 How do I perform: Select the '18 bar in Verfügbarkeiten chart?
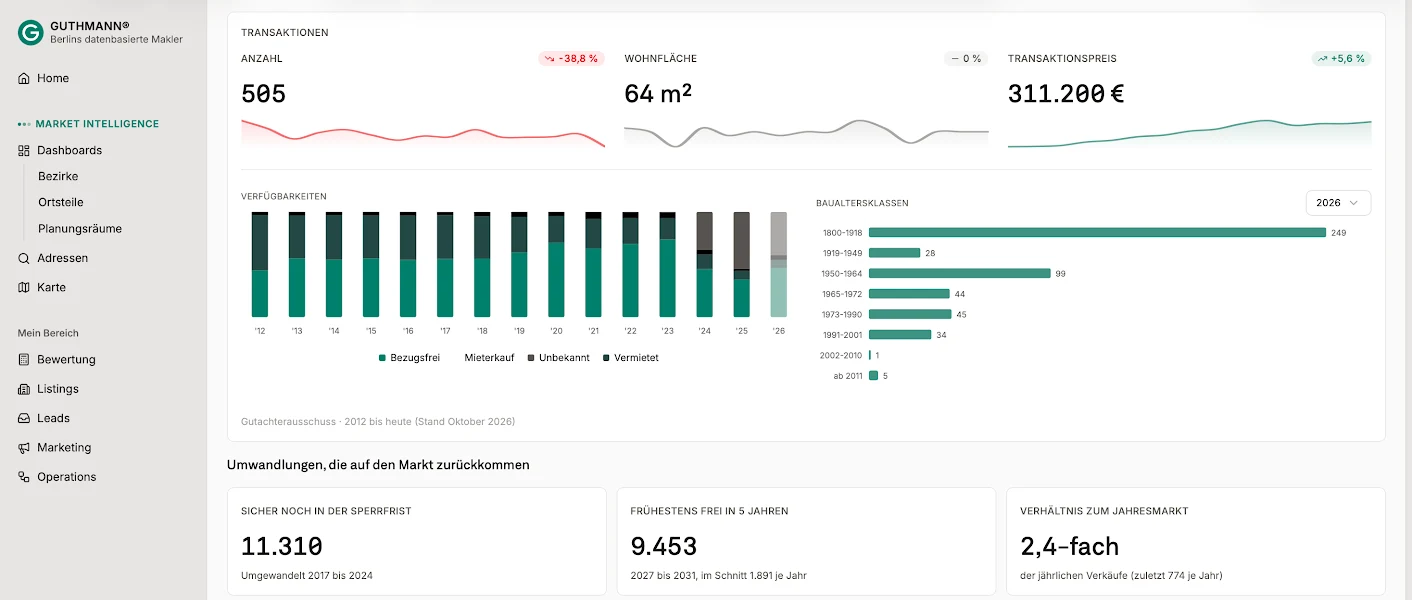tap(482, 264)
